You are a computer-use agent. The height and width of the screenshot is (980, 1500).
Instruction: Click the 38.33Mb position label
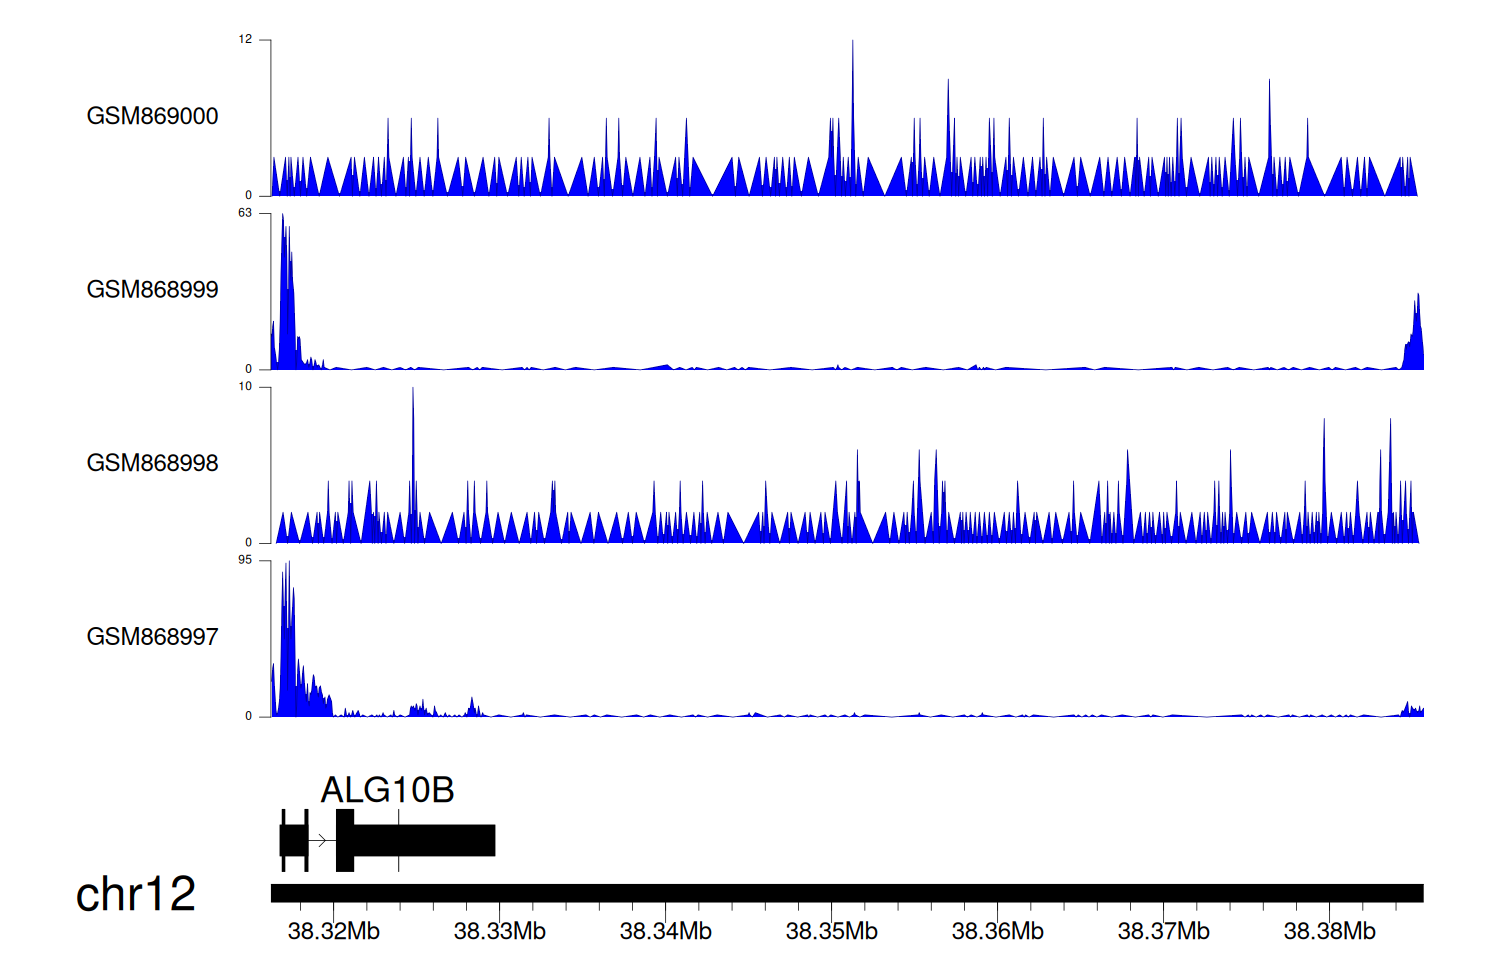click(x=499, y=932)
